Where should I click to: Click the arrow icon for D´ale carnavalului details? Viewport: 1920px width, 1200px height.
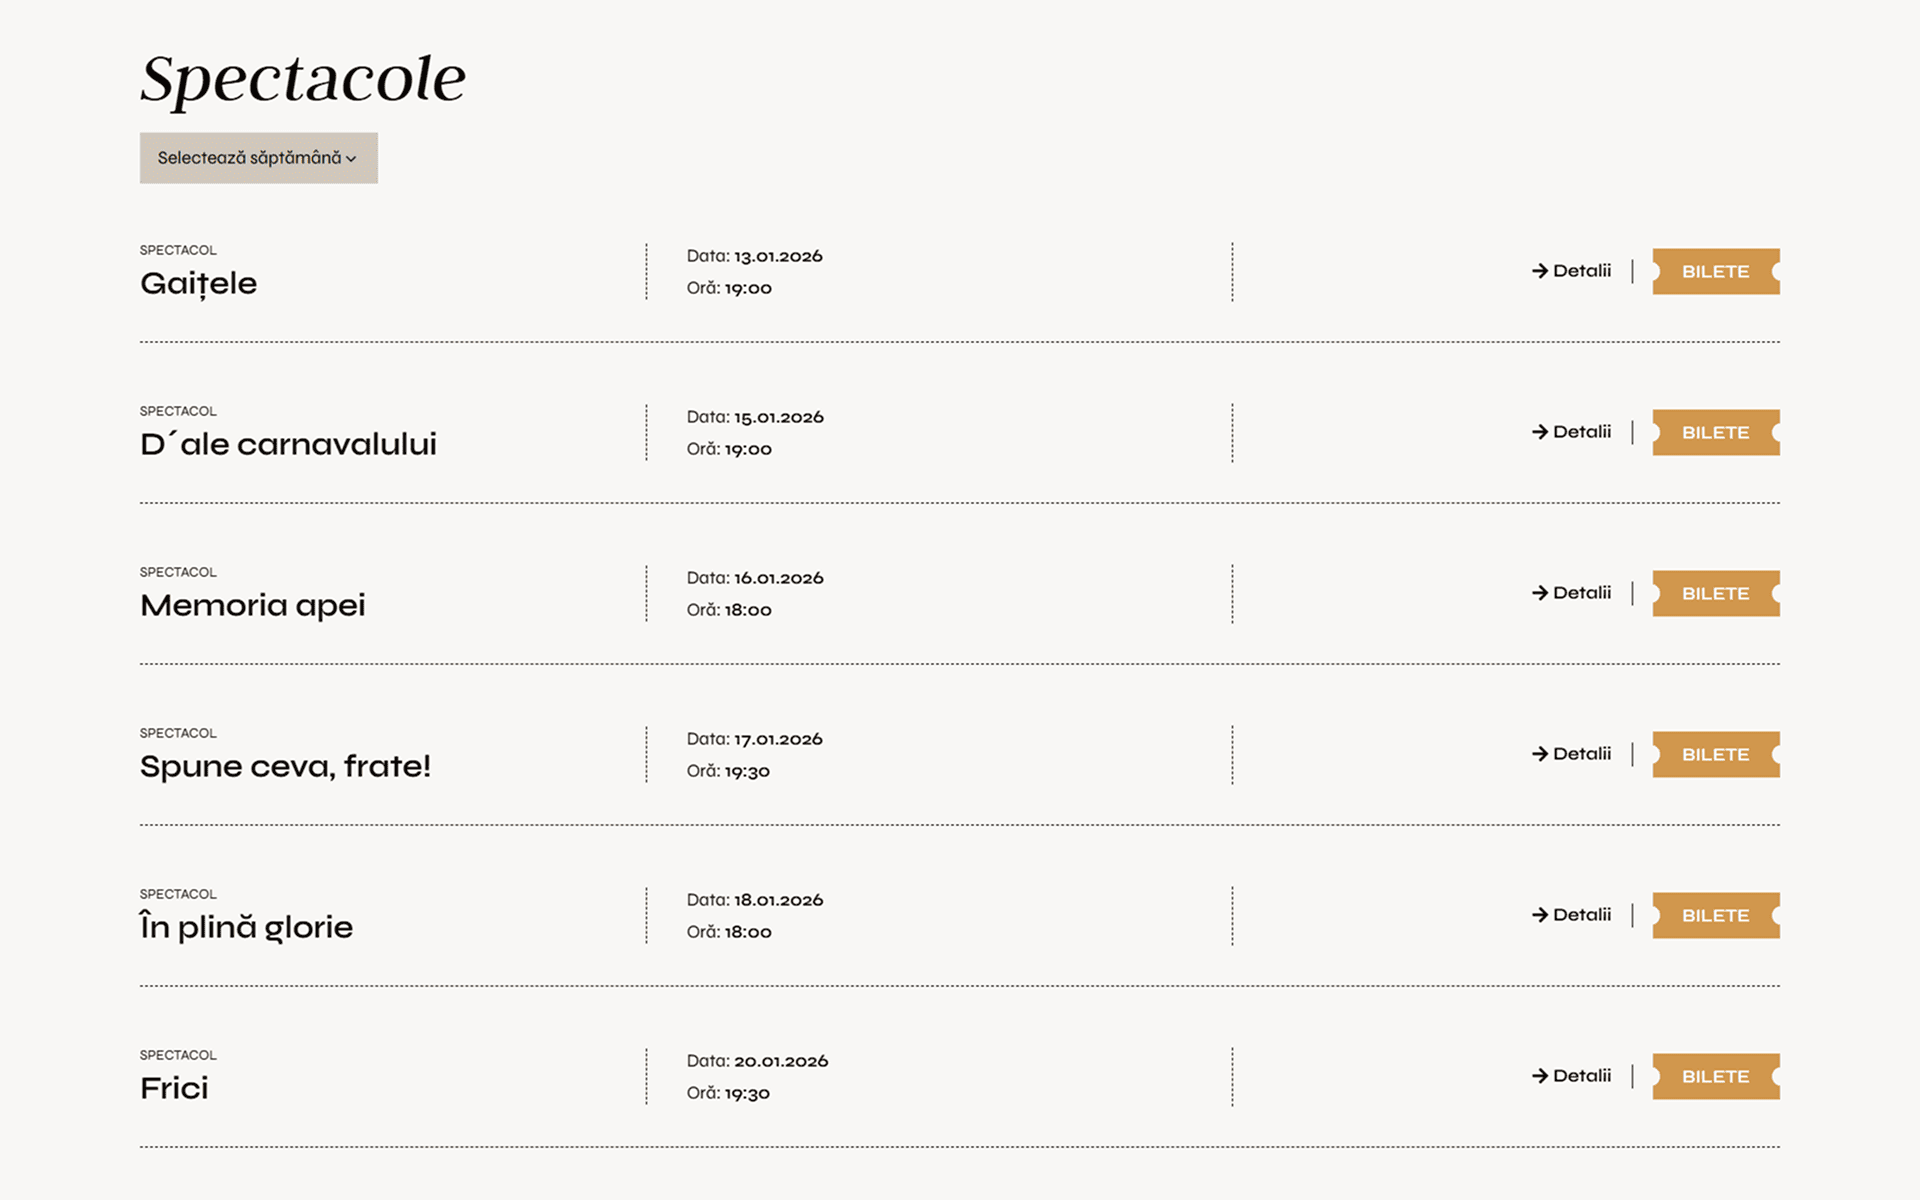click(x=1540, y=432)
